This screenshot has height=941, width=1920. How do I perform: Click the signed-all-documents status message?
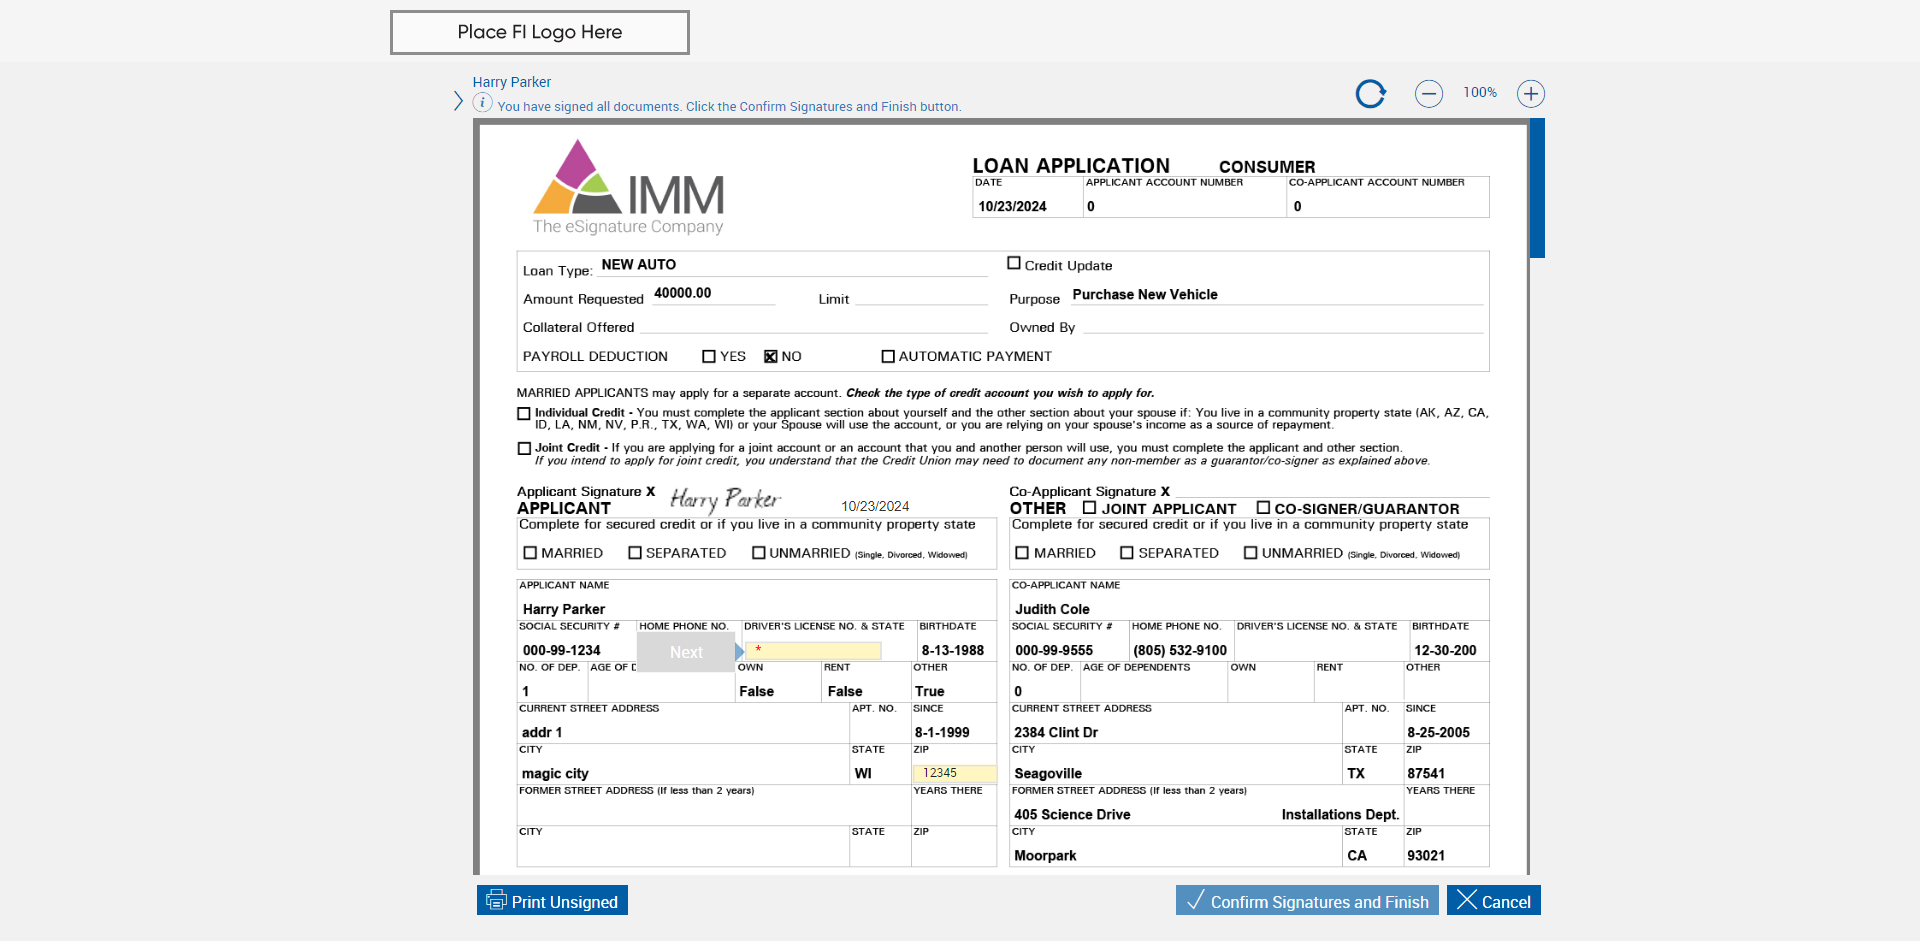[729, 106]
